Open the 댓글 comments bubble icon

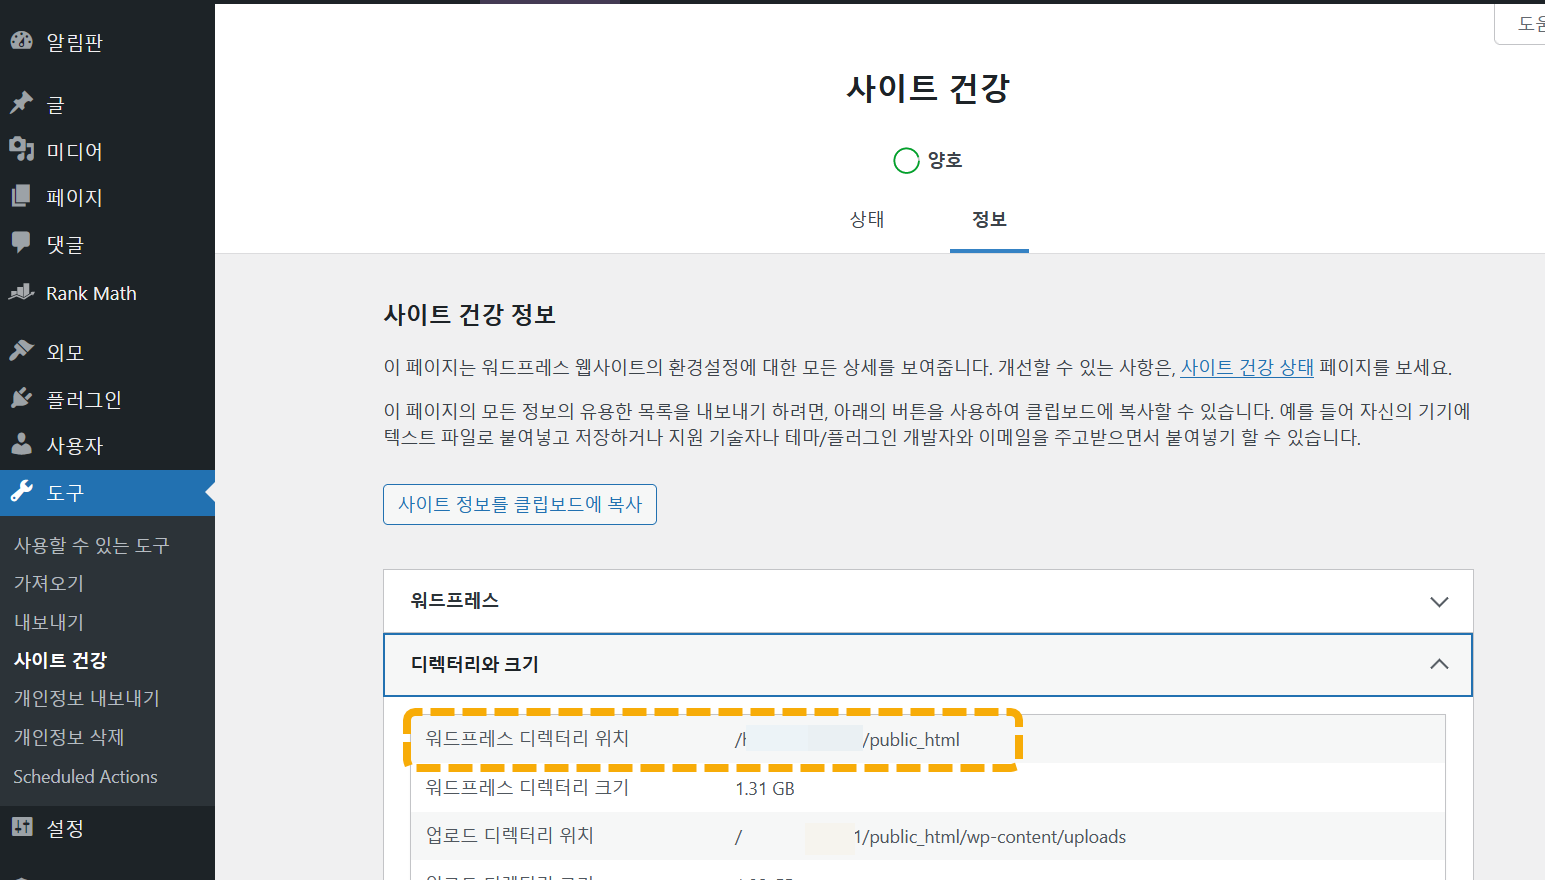(x=20, y=243)
